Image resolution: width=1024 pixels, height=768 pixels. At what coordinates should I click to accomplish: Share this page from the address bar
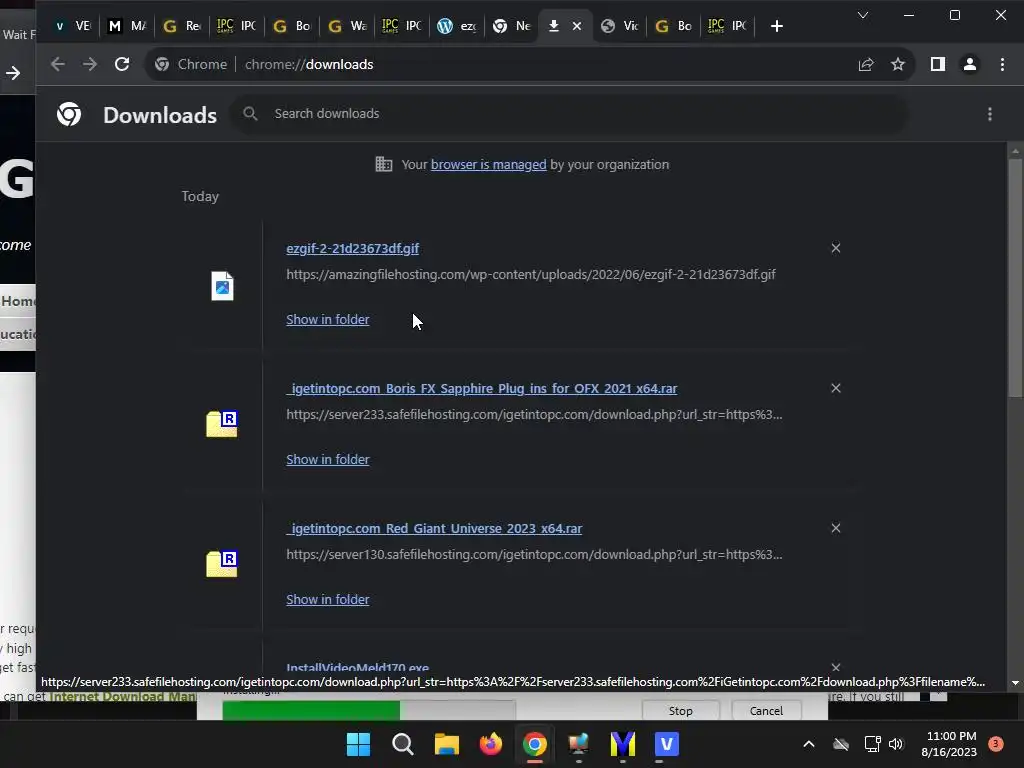pos(866,64)
